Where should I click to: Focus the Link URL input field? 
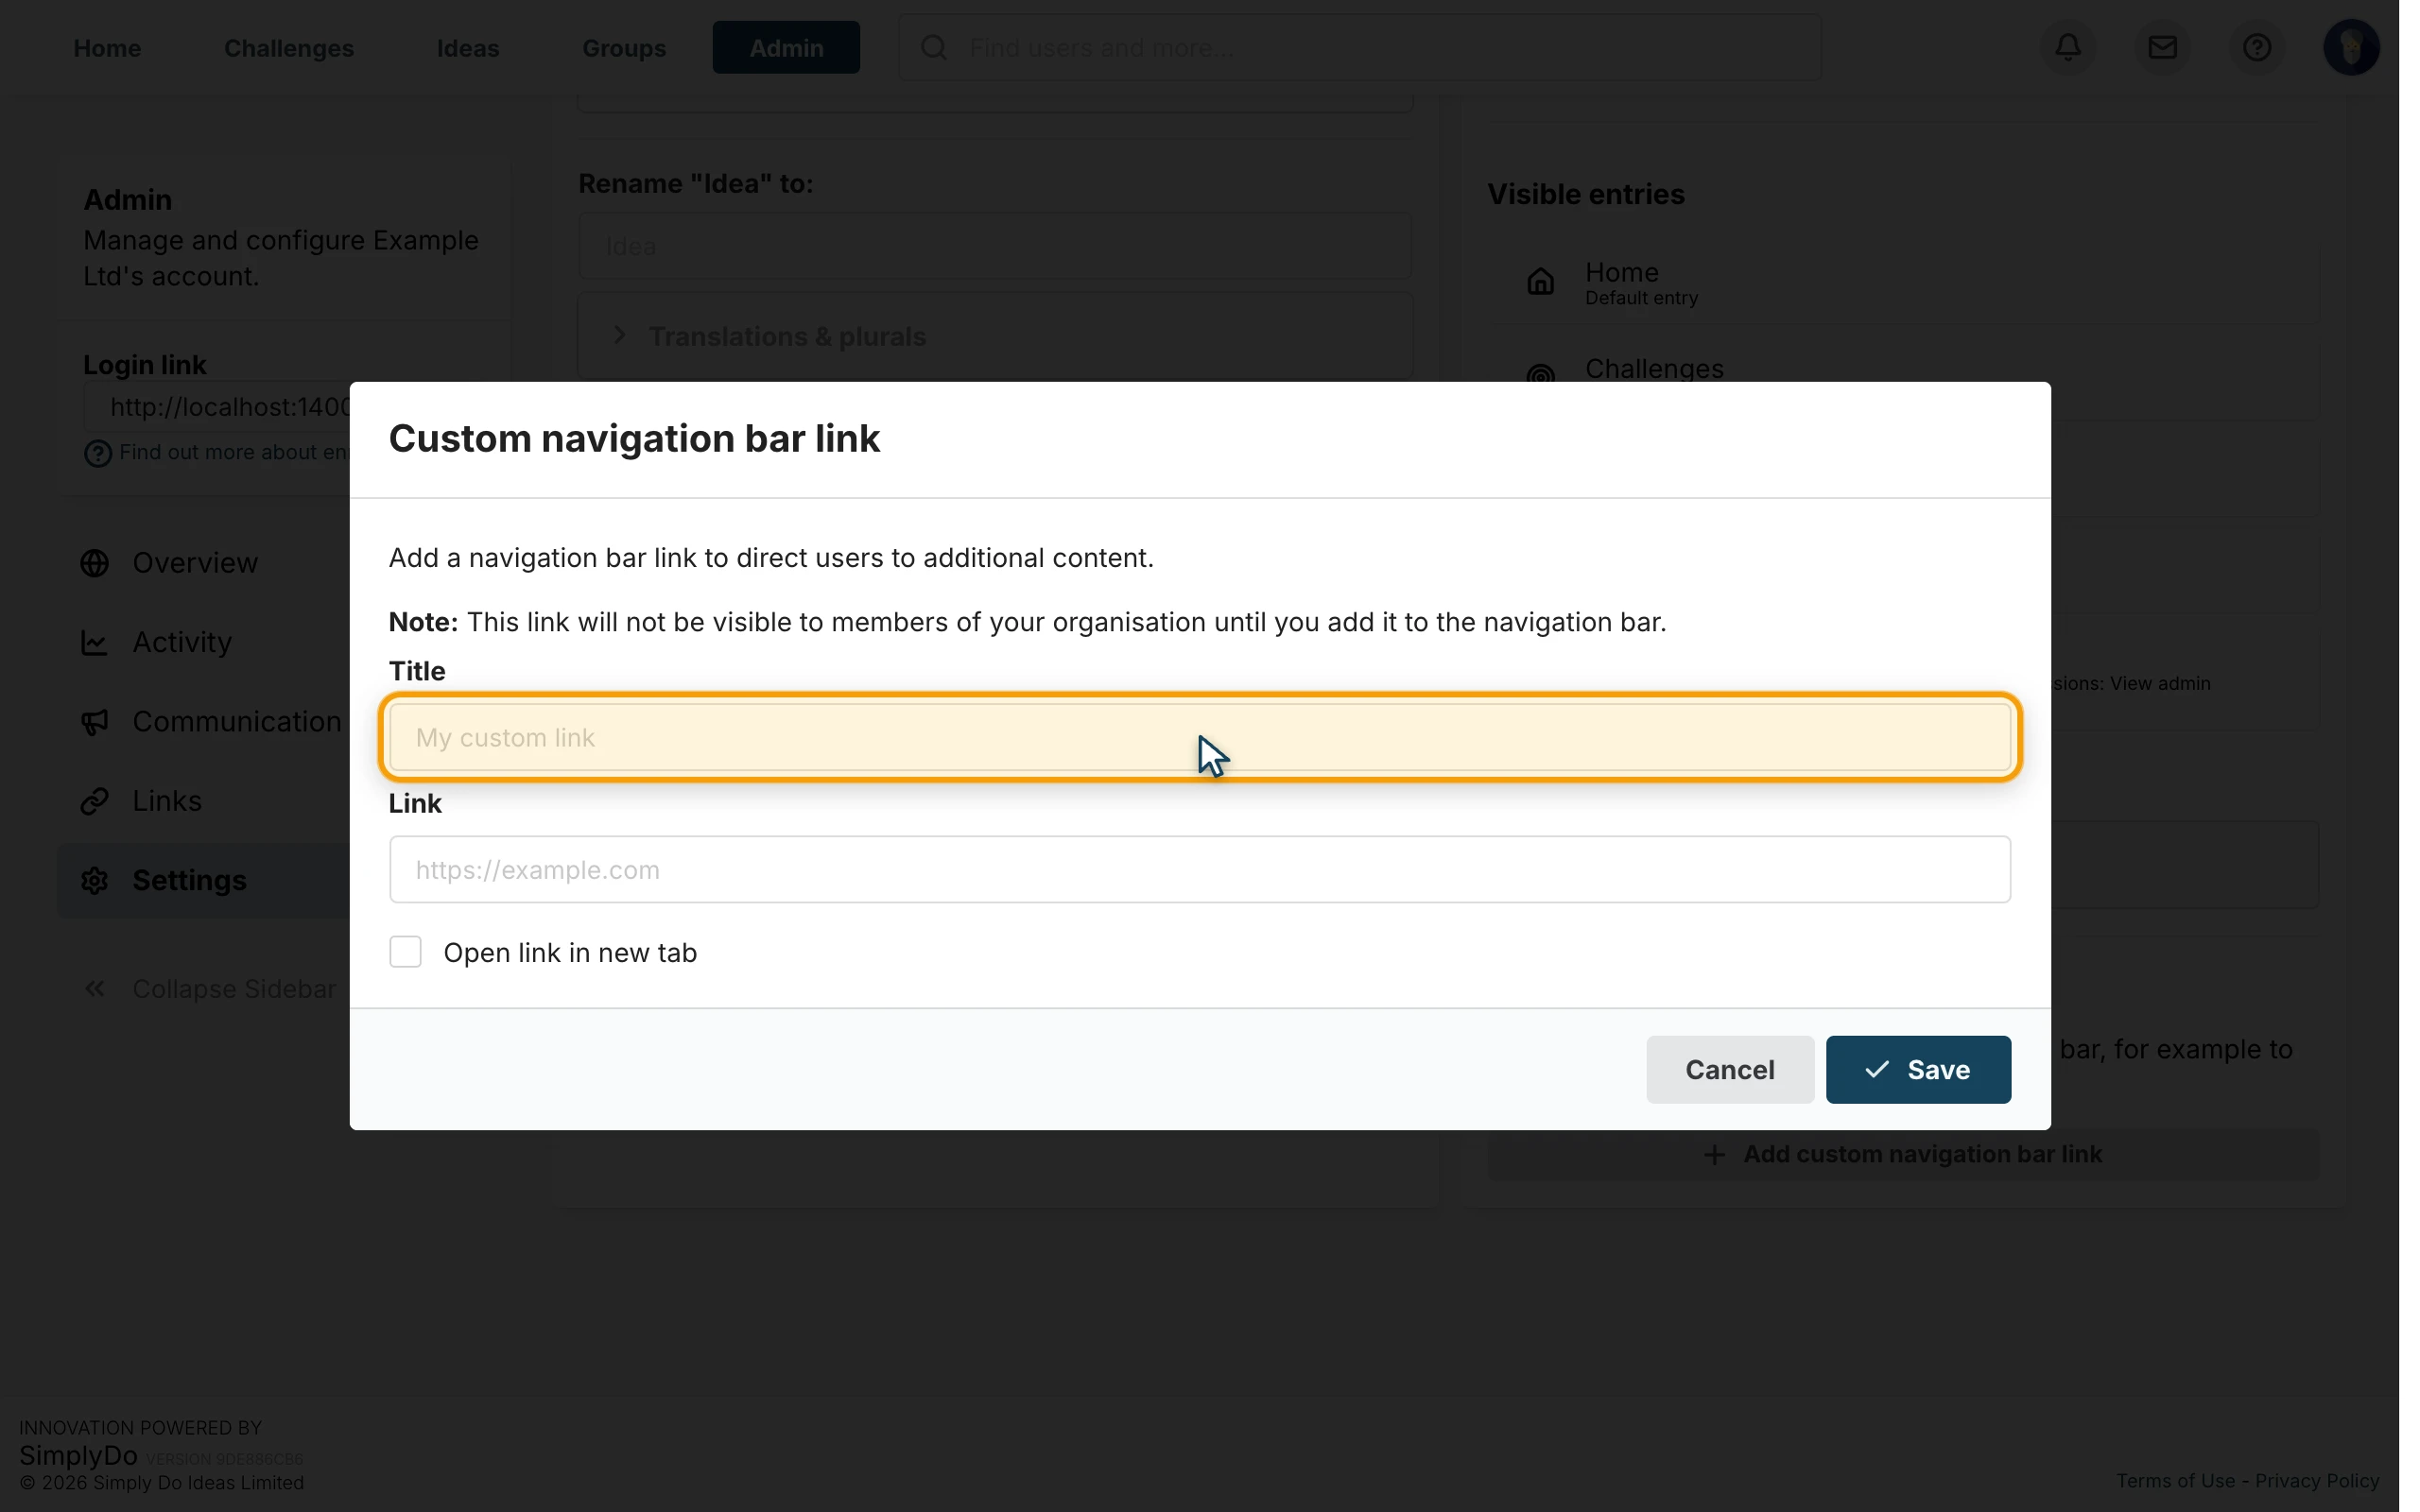point(1200,869)
